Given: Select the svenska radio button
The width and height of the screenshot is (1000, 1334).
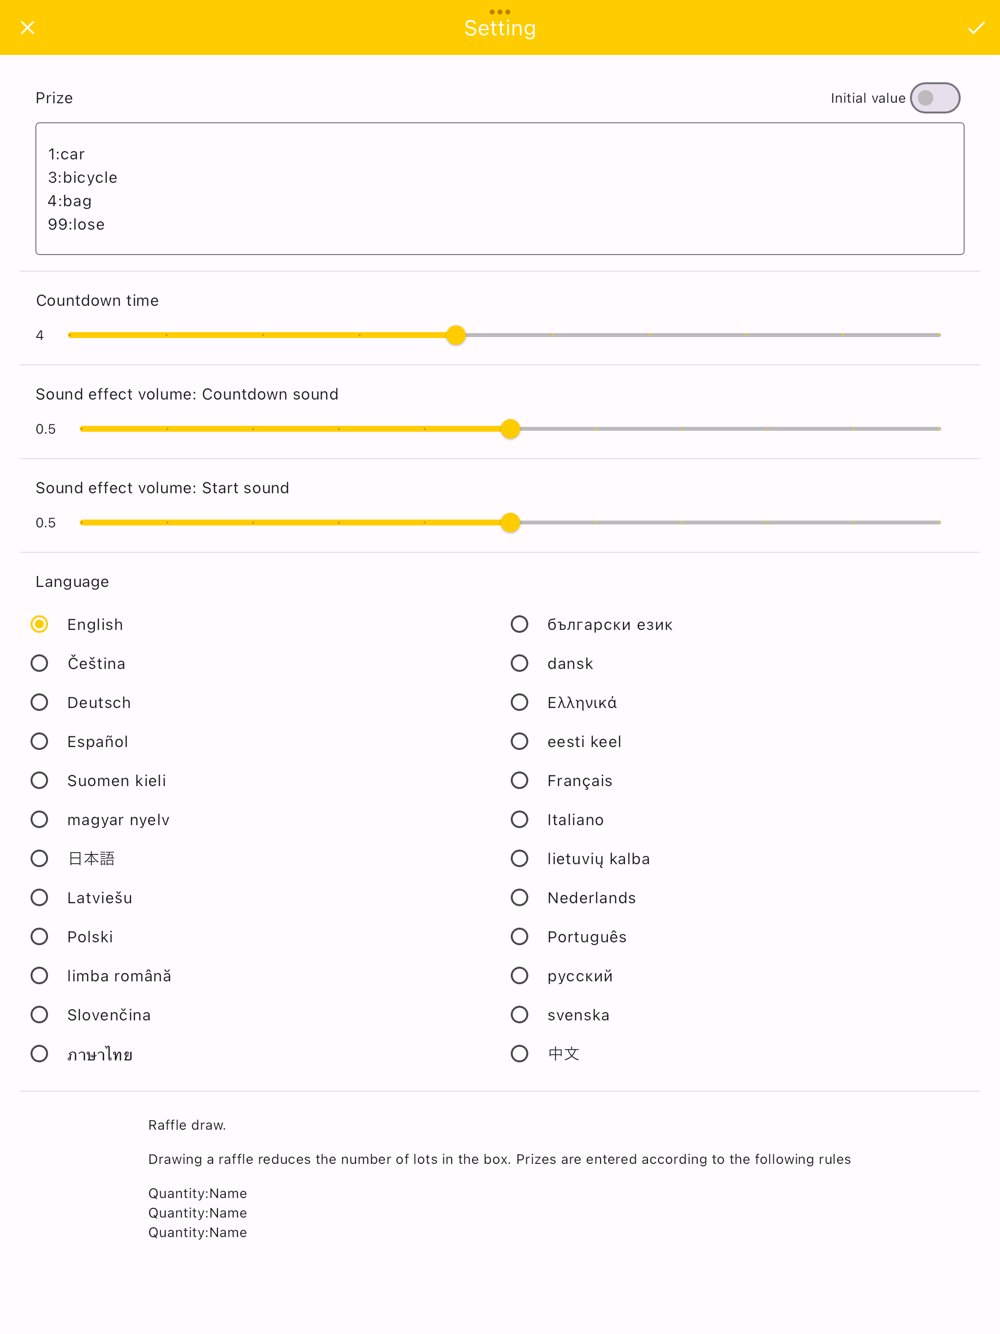Looking at the screenshot, I should click(520, 1014).
